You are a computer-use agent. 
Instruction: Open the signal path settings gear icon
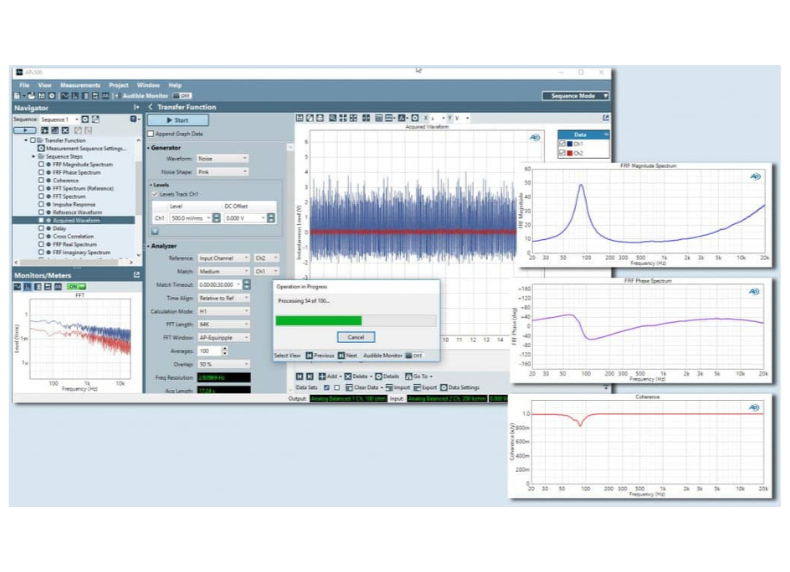[51, 96]
